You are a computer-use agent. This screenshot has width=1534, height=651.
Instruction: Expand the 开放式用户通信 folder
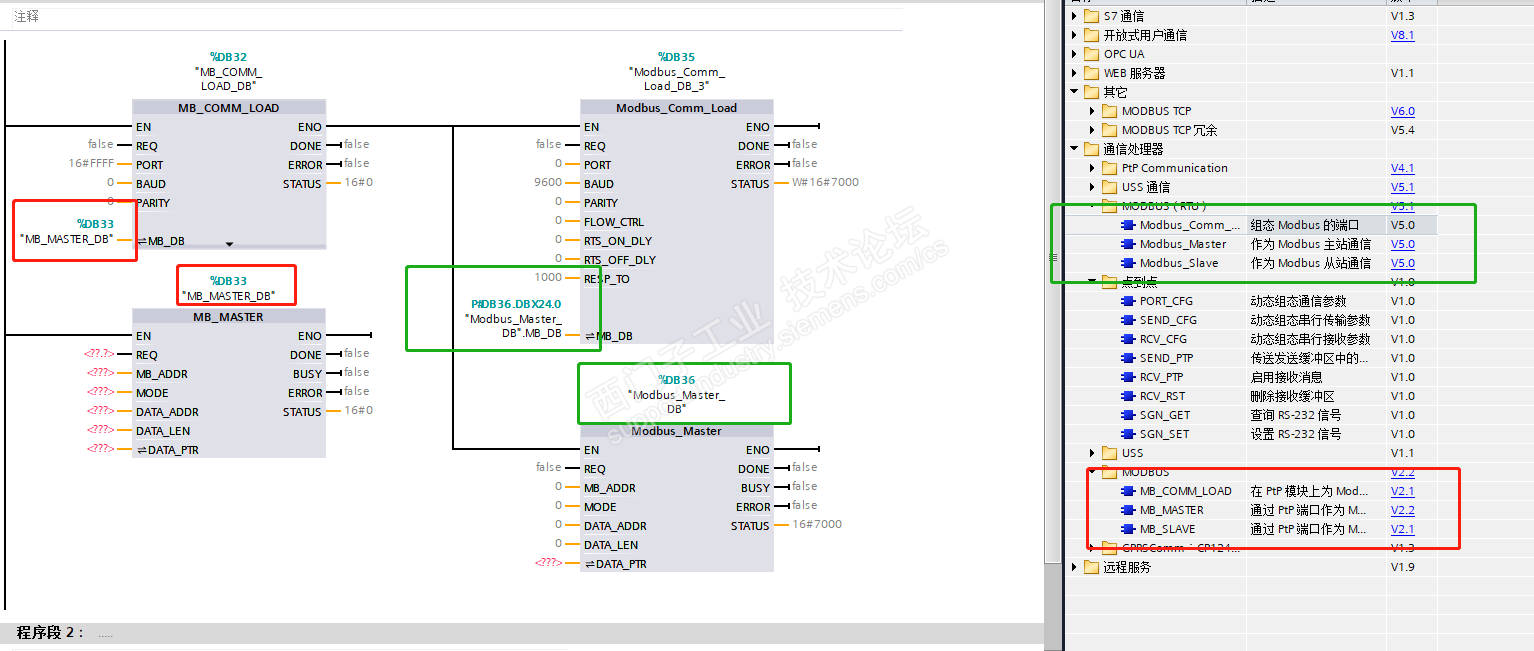[x=1075, y=35]
